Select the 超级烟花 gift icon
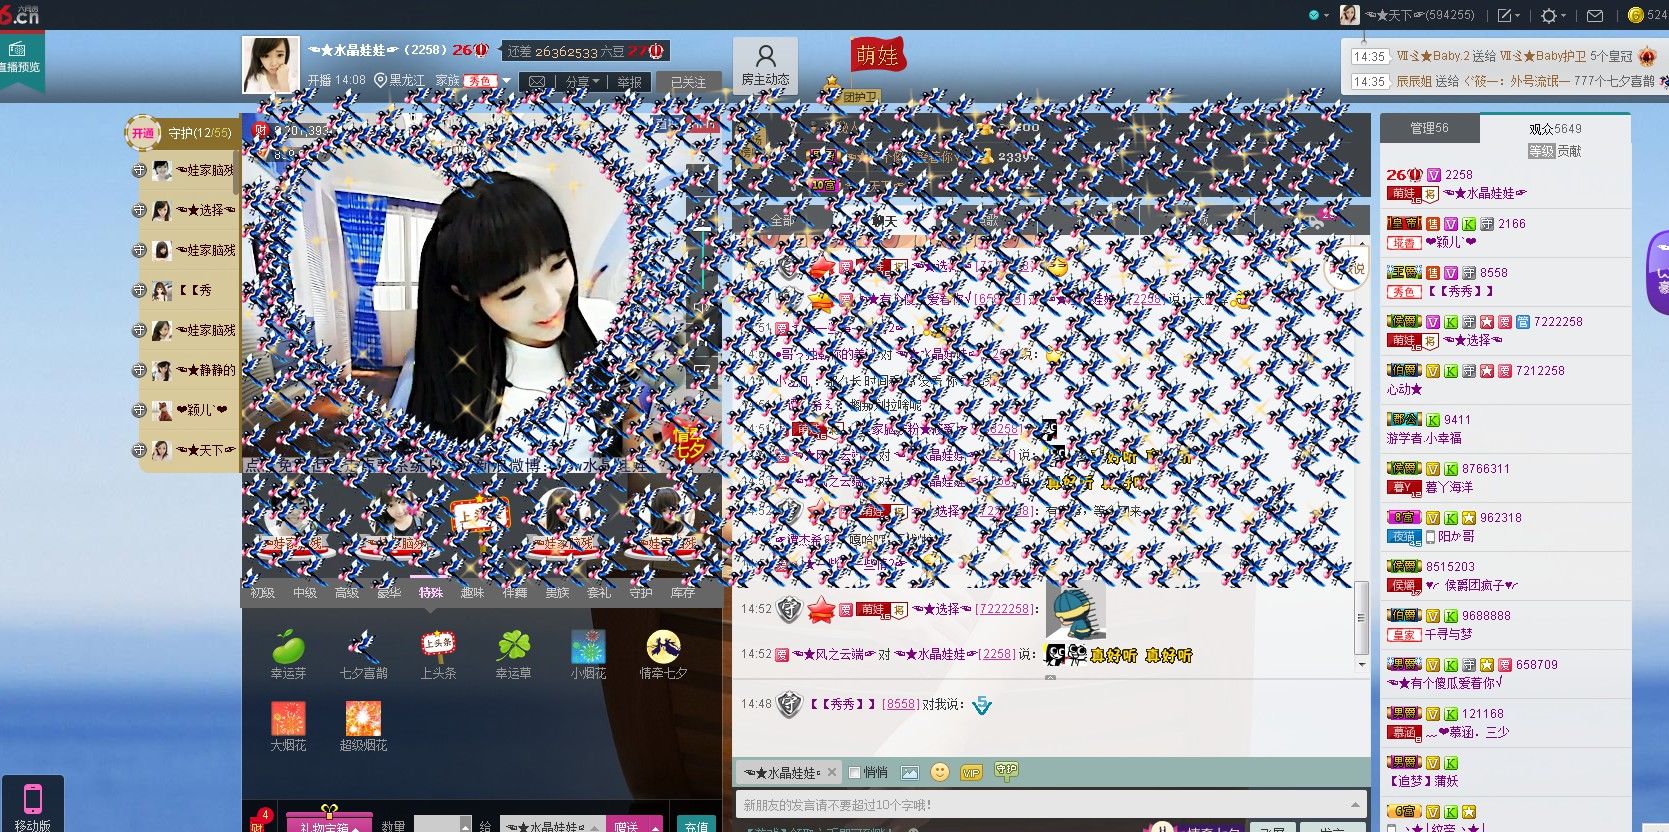Screen dimensions: 1669x832 point(363,718)
